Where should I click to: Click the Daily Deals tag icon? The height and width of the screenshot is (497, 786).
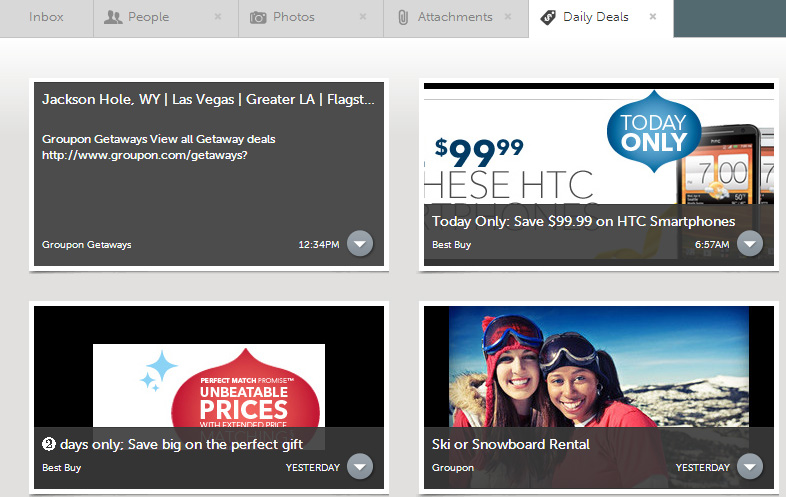tap(548, 17)
